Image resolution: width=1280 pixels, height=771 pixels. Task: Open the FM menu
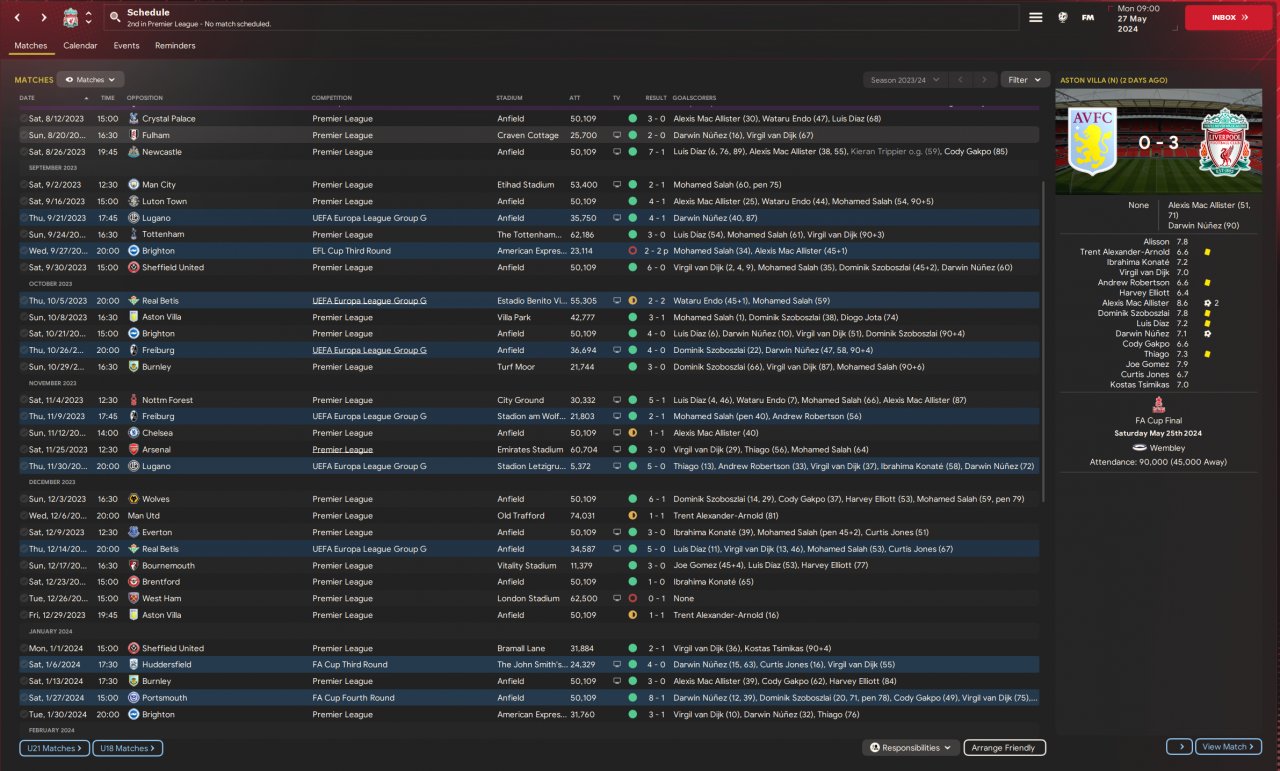point(1088,18)
